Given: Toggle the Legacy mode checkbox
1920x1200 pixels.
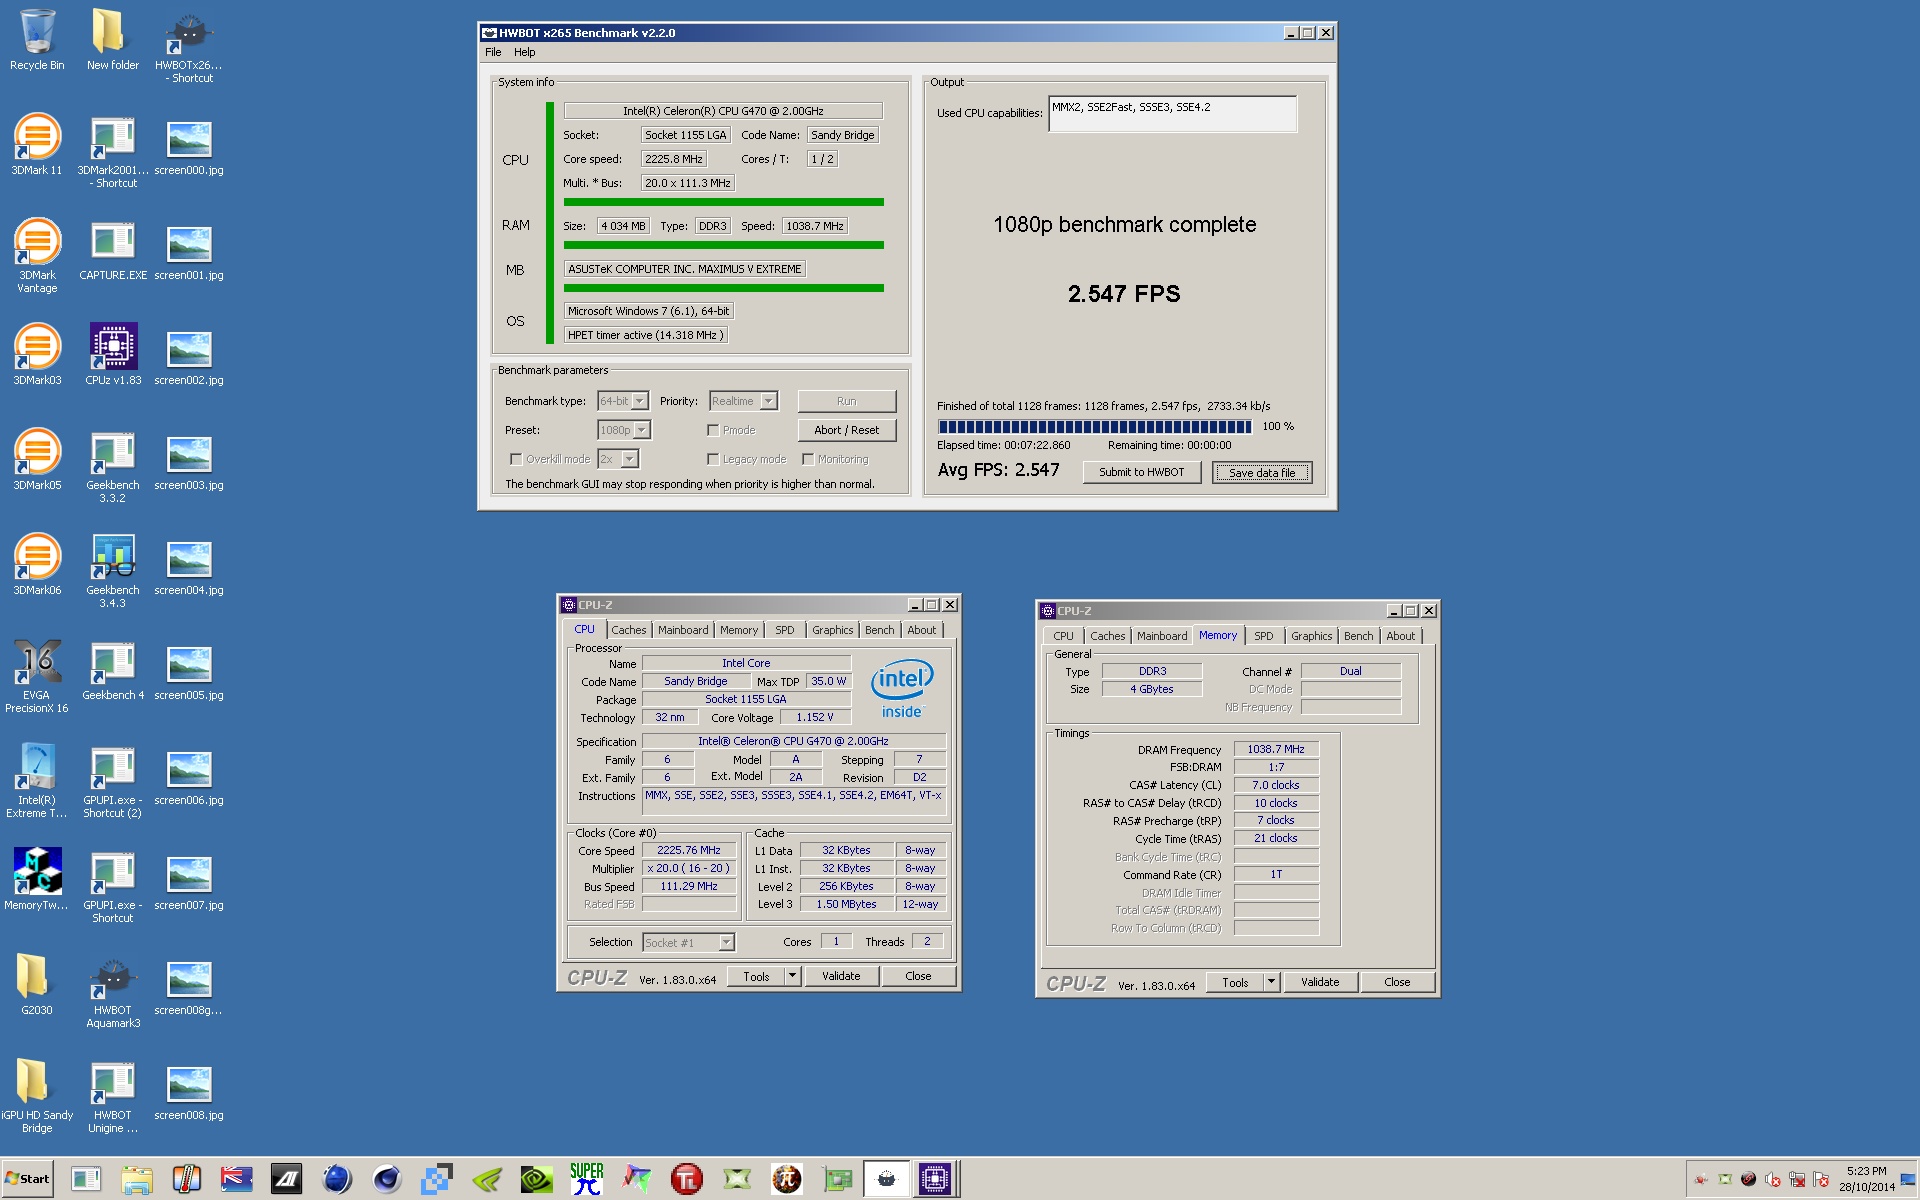Looking at the screenshot, I should [713, 459].
